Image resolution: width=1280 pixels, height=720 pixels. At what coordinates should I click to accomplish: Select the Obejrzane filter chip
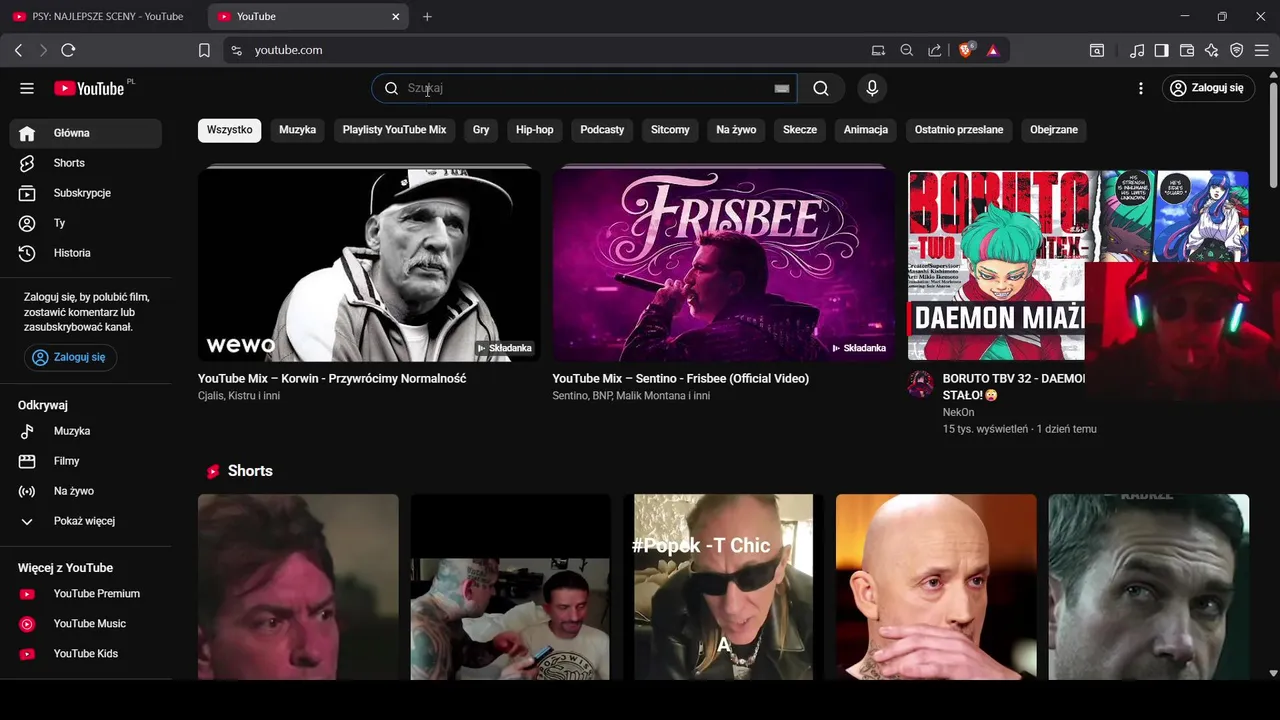click(1054, 130)
